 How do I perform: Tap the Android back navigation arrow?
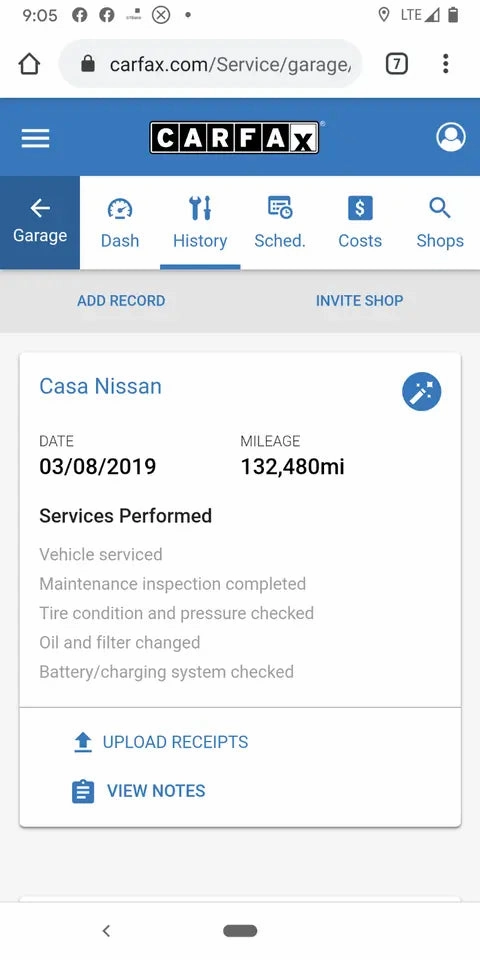click(106, 931)
